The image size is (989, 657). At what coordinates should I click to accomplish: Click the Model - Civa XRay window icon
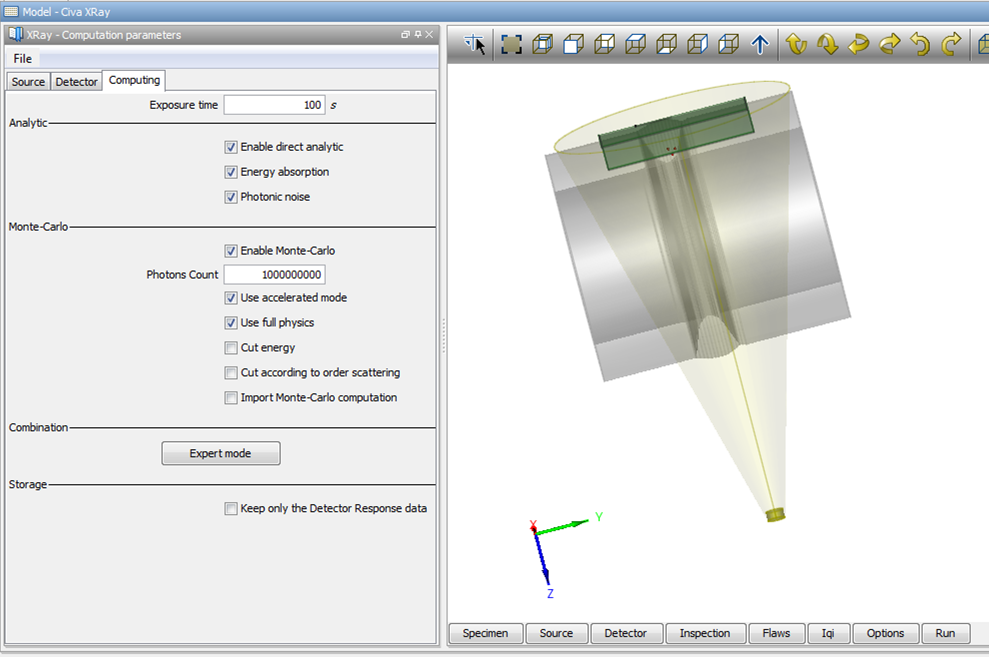click(x=11, y=11)
